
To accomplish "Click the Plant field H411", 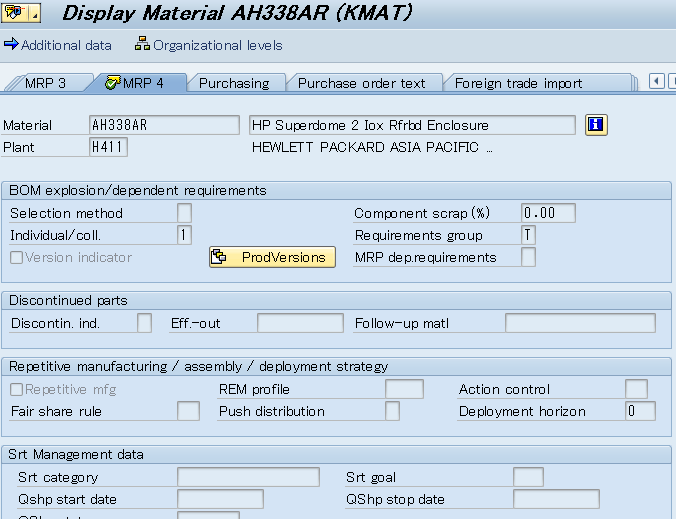I will 108,147.
